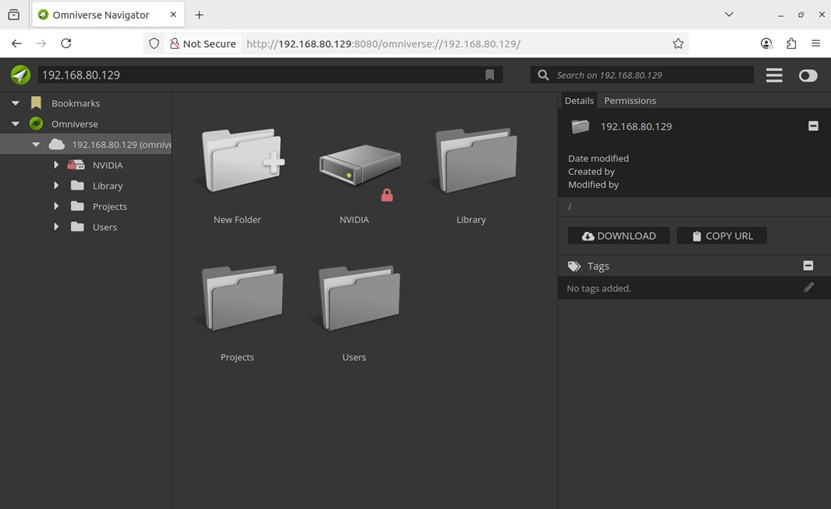Viewport: 831px width, 509px height.
Task: Bookmark page with star icon
Action: (678, 43)
